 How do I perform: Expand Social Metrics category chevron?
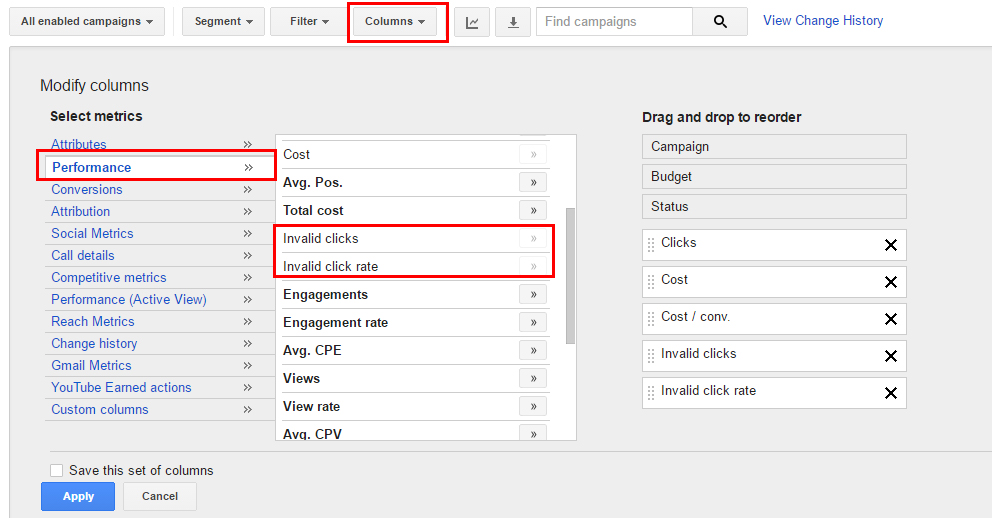pos(247,233)
